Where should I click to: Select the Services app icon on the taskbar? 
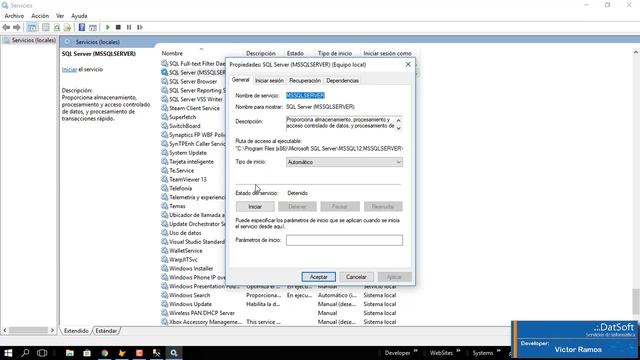[x=174, y=353]
